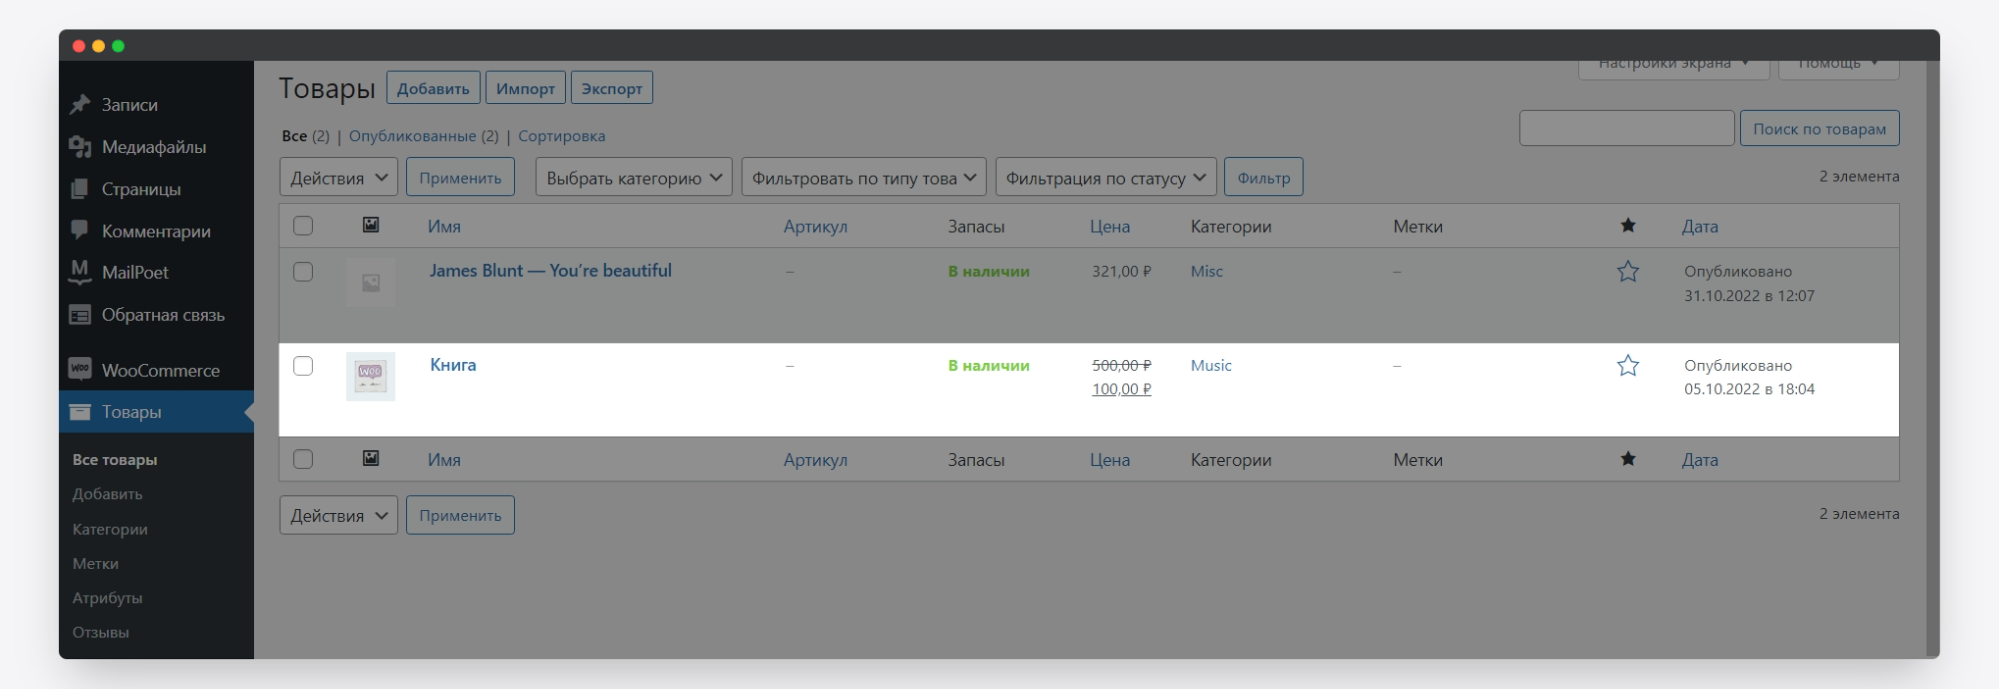Viewport: 1999px width, 689px height.
Task: Open the Категории submenu item
Action: (110, 529)
